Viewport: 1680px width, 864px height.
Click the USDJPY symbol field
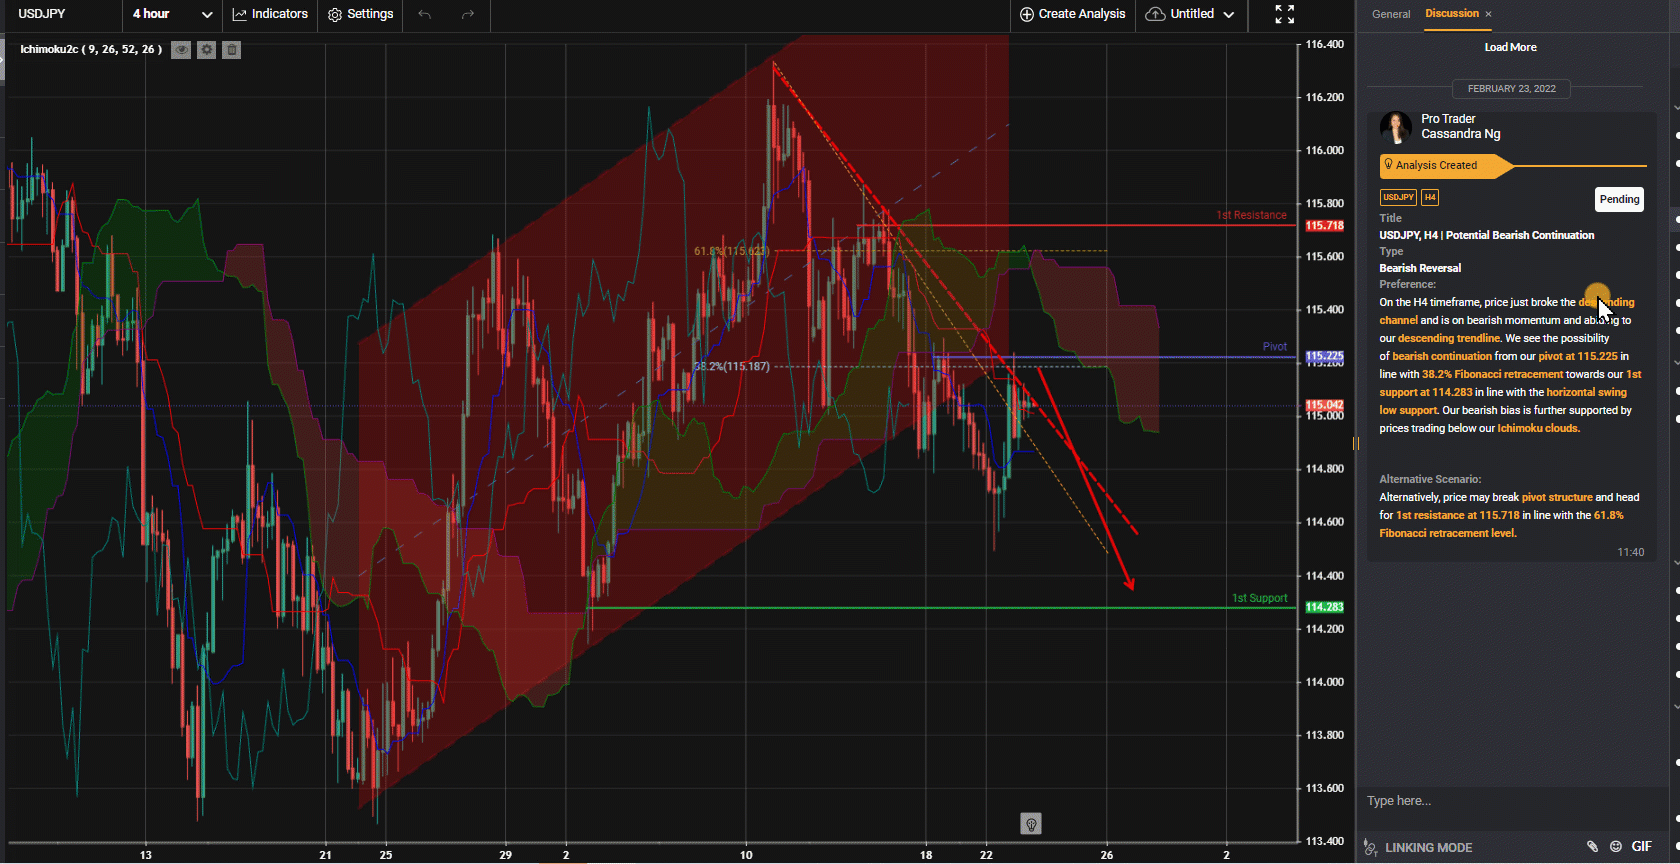62,14
